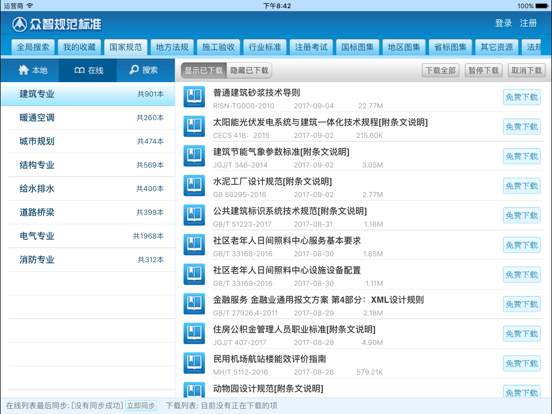Click 取消下载 button
The image size is (552, 414).
[527, 70]
